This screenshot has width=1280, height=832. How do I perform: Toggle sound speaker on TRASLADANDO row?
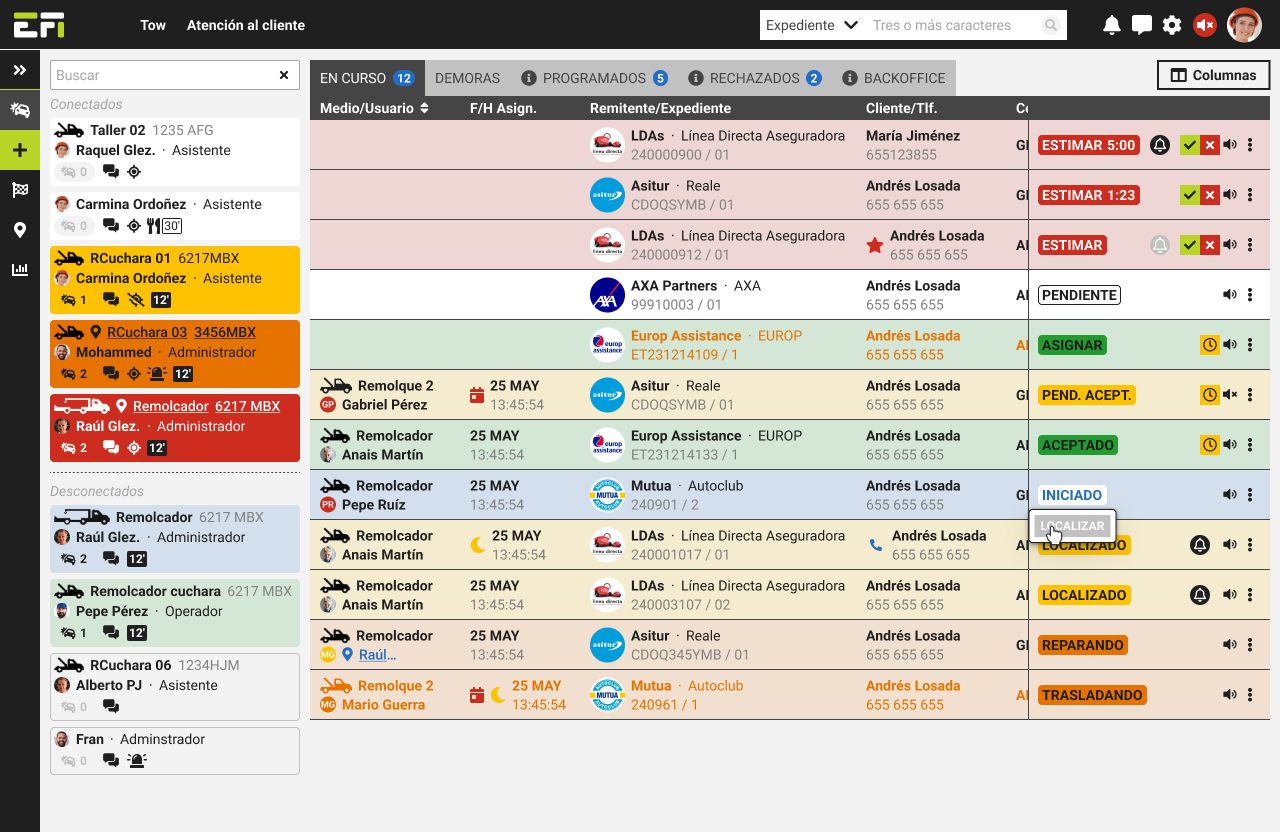[x=1230, y=695]
